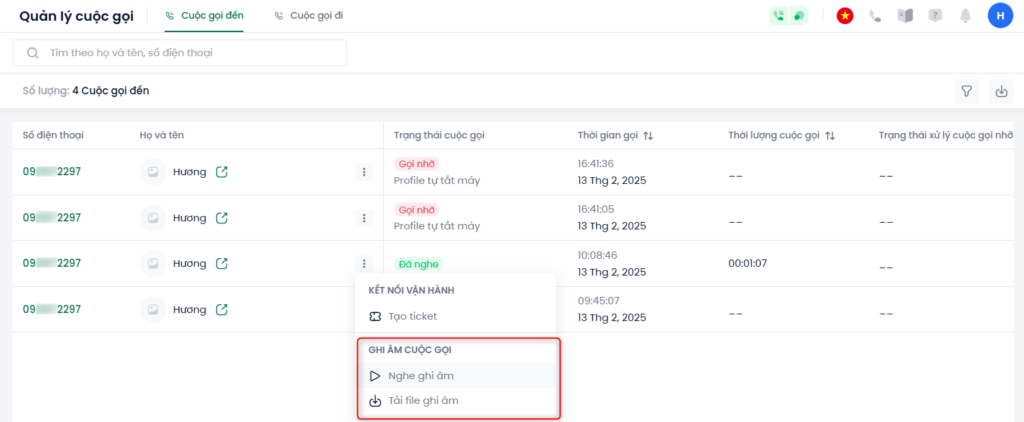Open the guide book icon
1024x422 pixels.
[906, 16]
